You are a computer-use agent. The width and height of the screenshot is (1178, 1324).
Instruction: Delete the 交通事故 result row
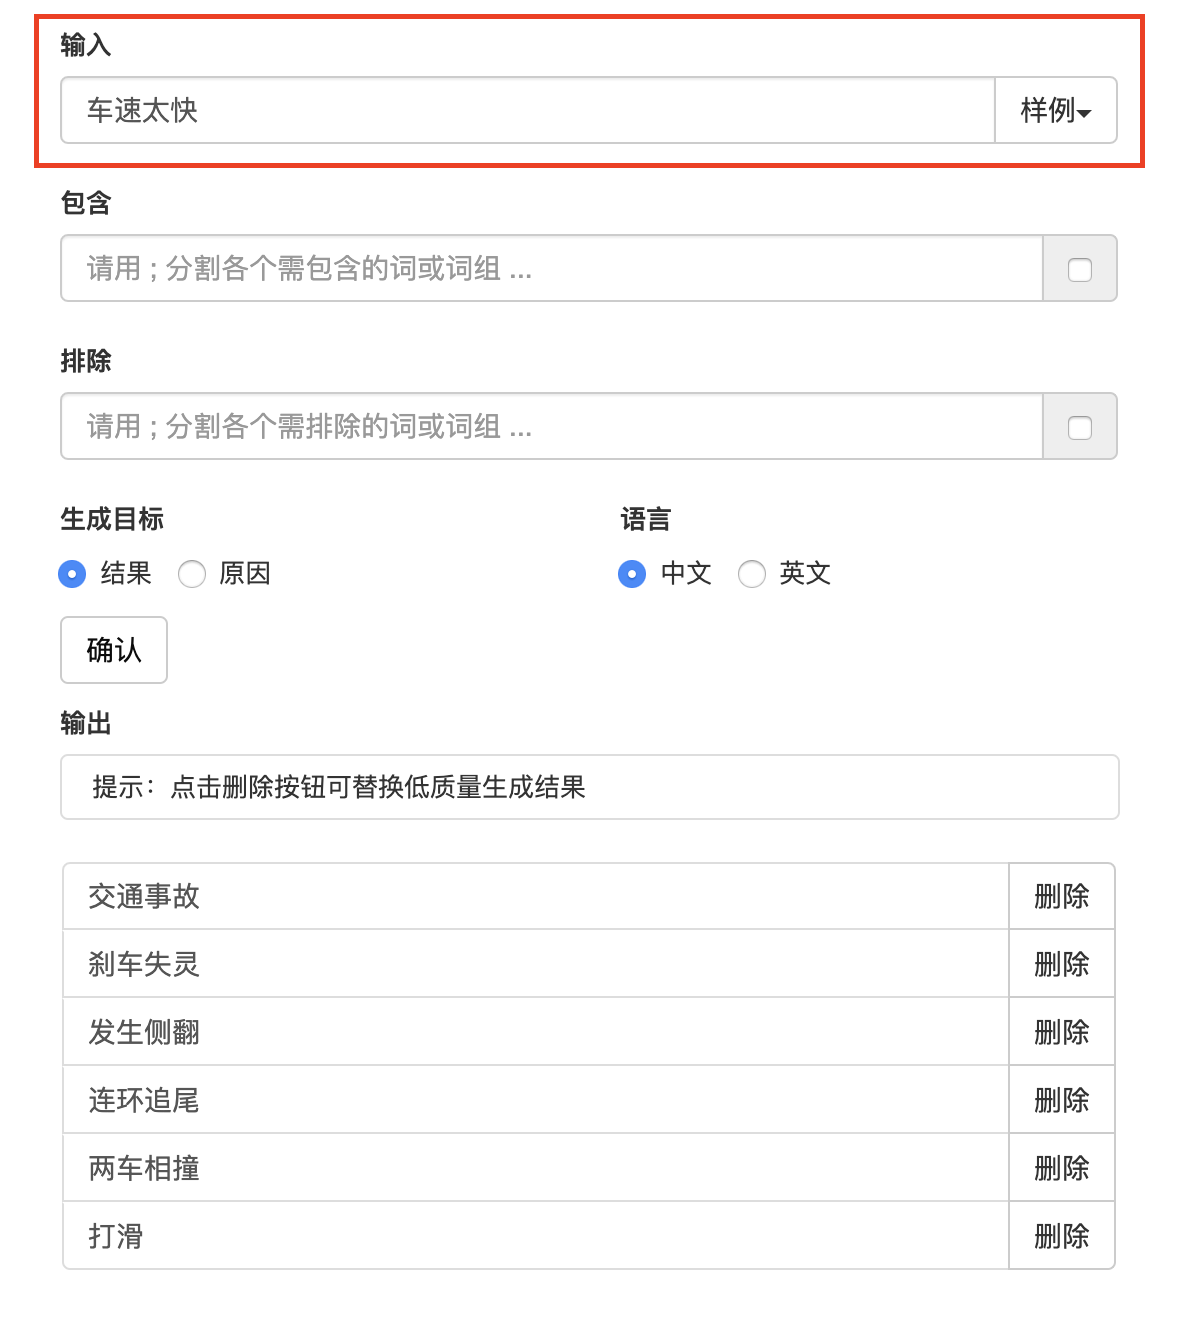pyautogui.click(x=1062, y=896)
